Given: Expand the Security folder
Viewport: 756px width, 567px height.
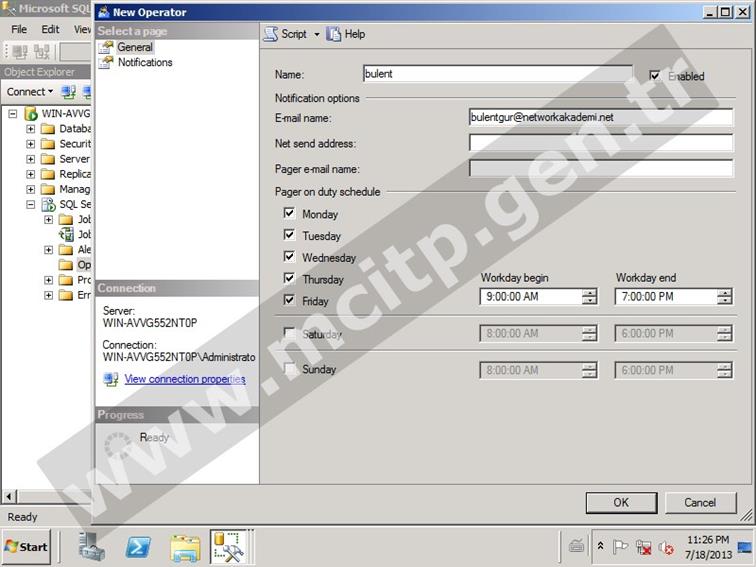Looking at the screenshot, I should (x=30, y=144).
